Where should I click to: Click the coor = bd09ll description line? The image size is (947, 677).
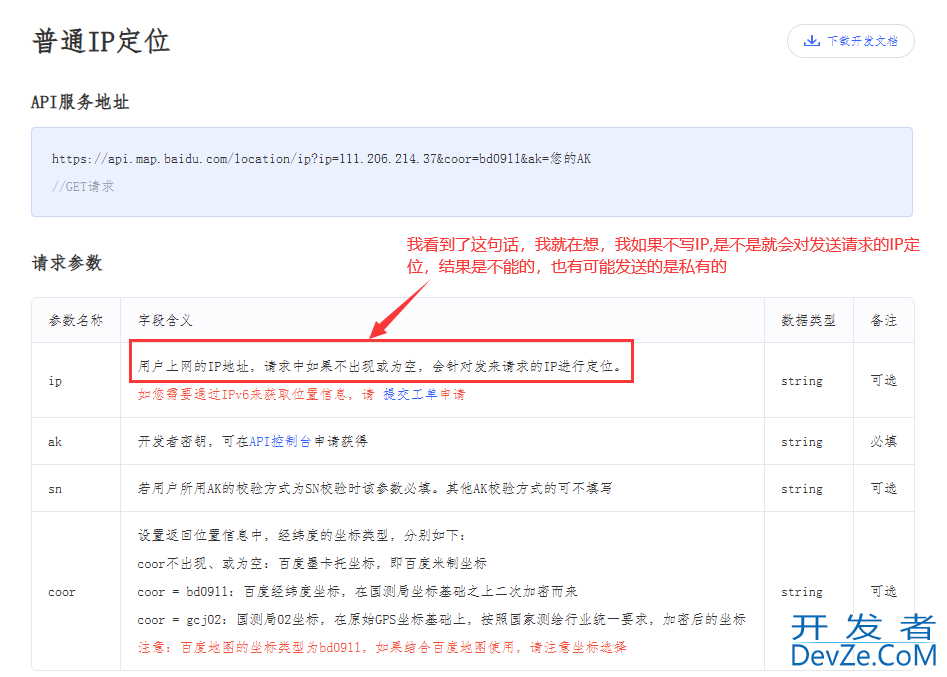point(358,591)
